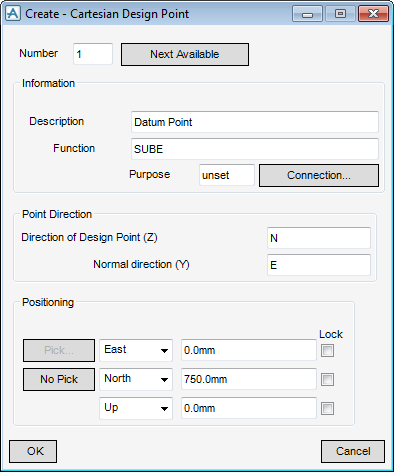Toggle the Lock checkbox for Up
This screenshot has height=472, width=394.
pyautogui.click(x=327, y=408)
